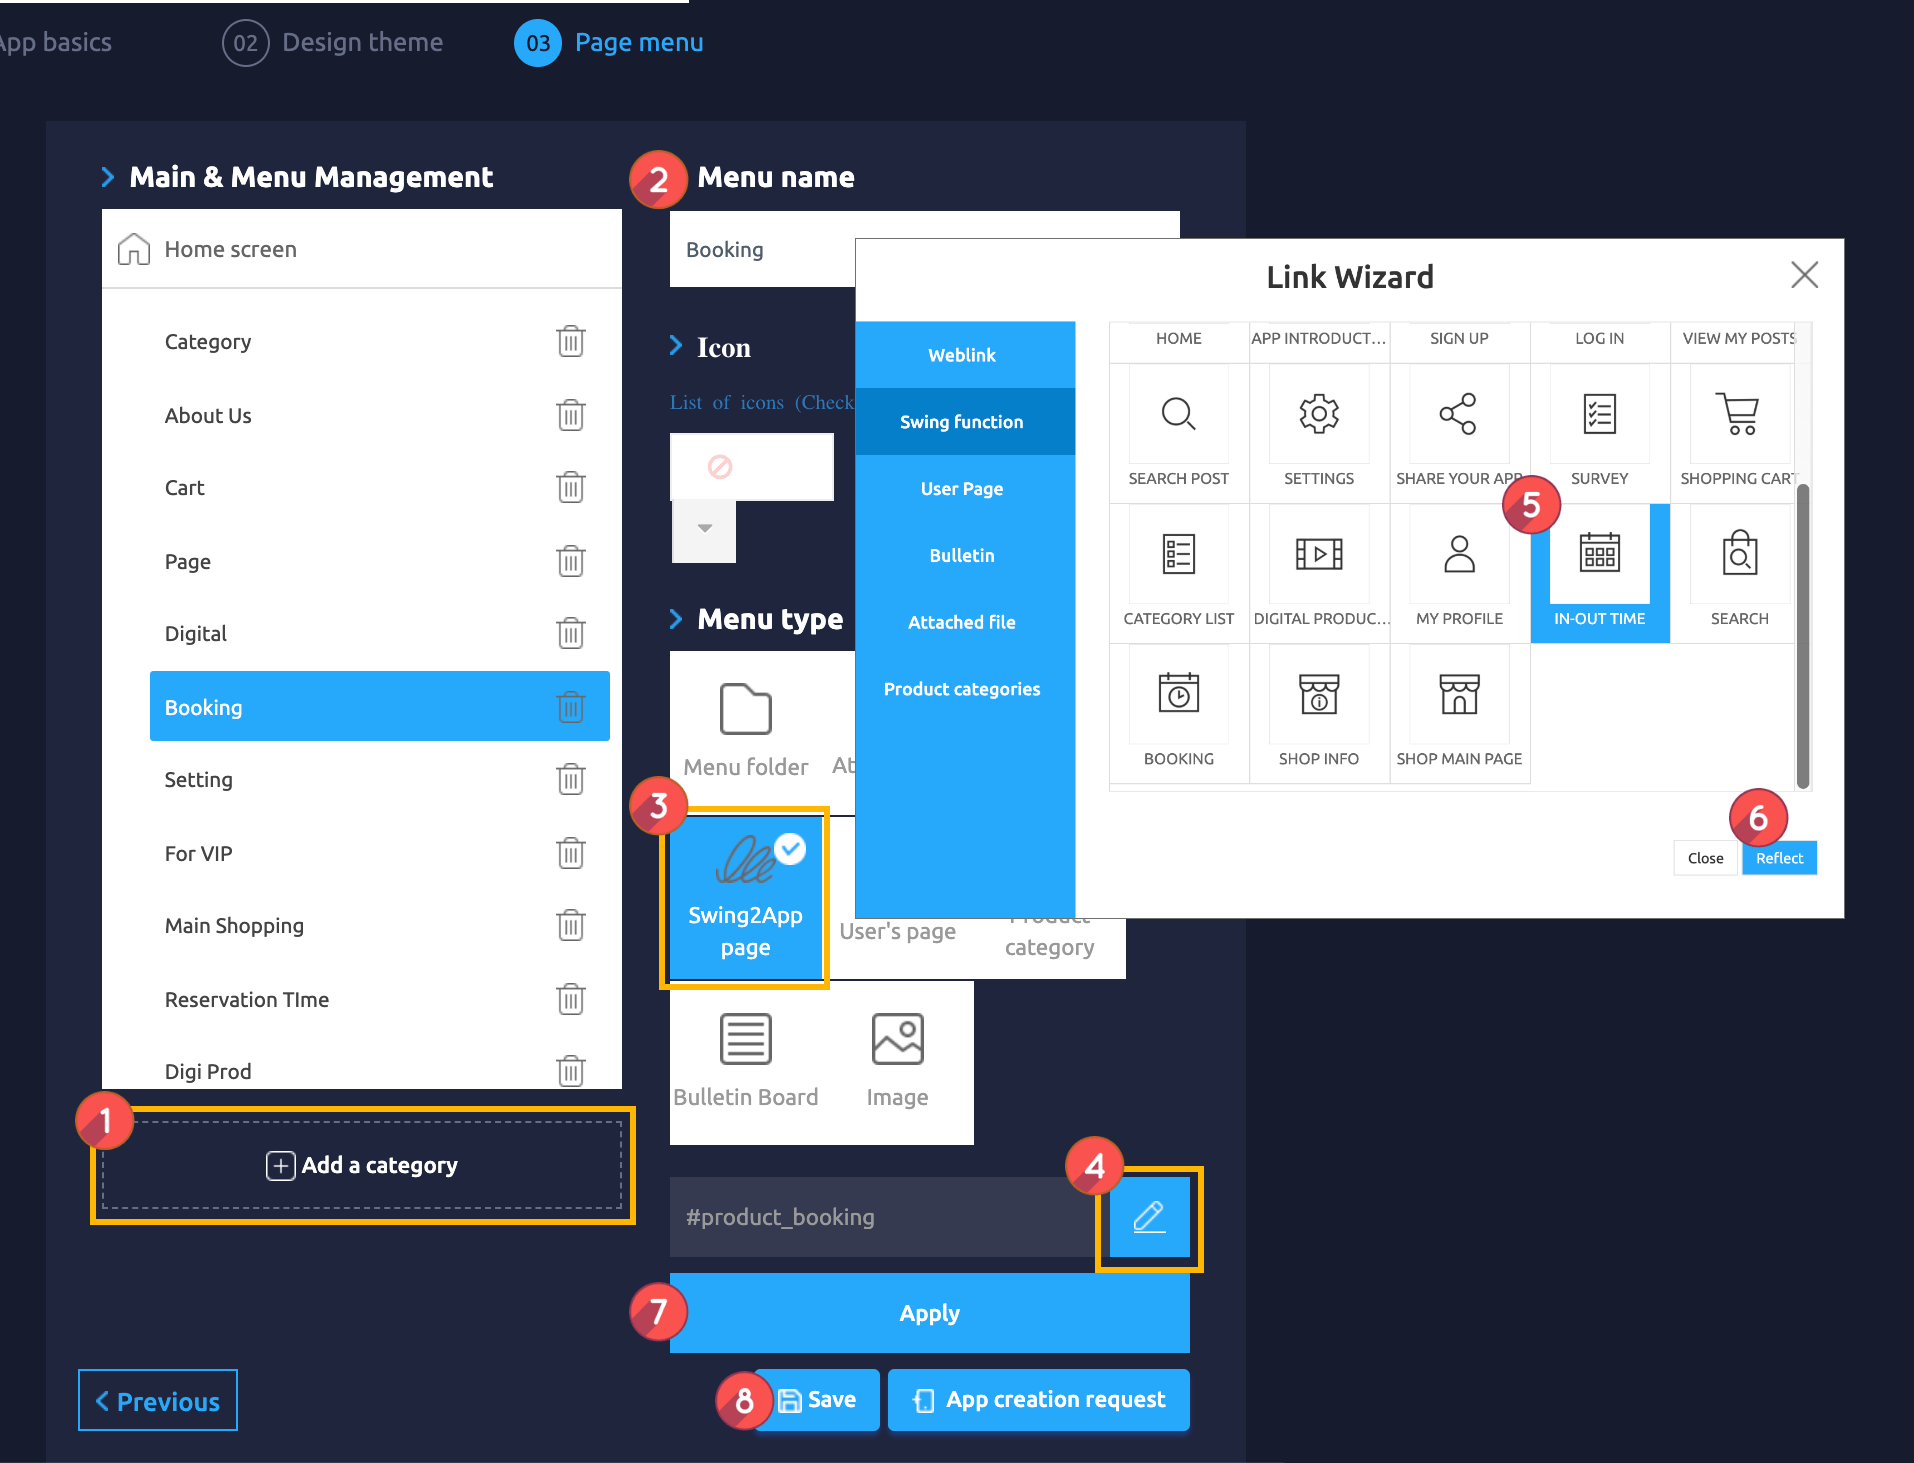
Task: Toggle the Swing2App page menu type
Action: [x=745, y=897]
